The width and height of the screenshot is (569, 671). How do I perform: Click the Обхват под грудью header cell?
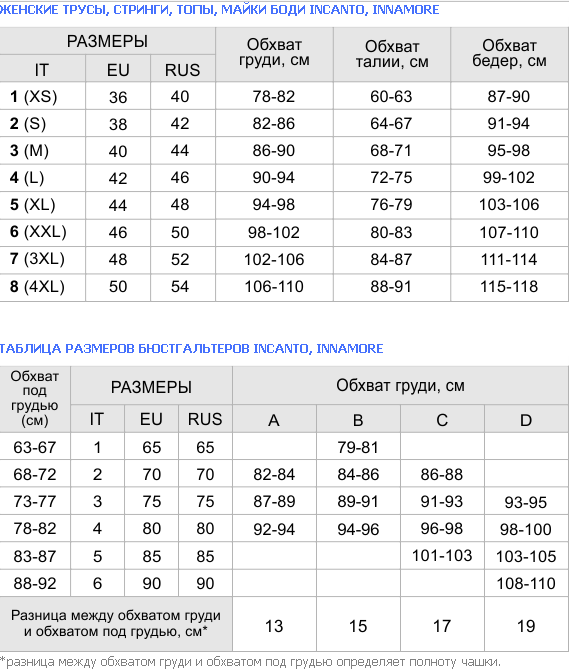click(x=35, y=398)
